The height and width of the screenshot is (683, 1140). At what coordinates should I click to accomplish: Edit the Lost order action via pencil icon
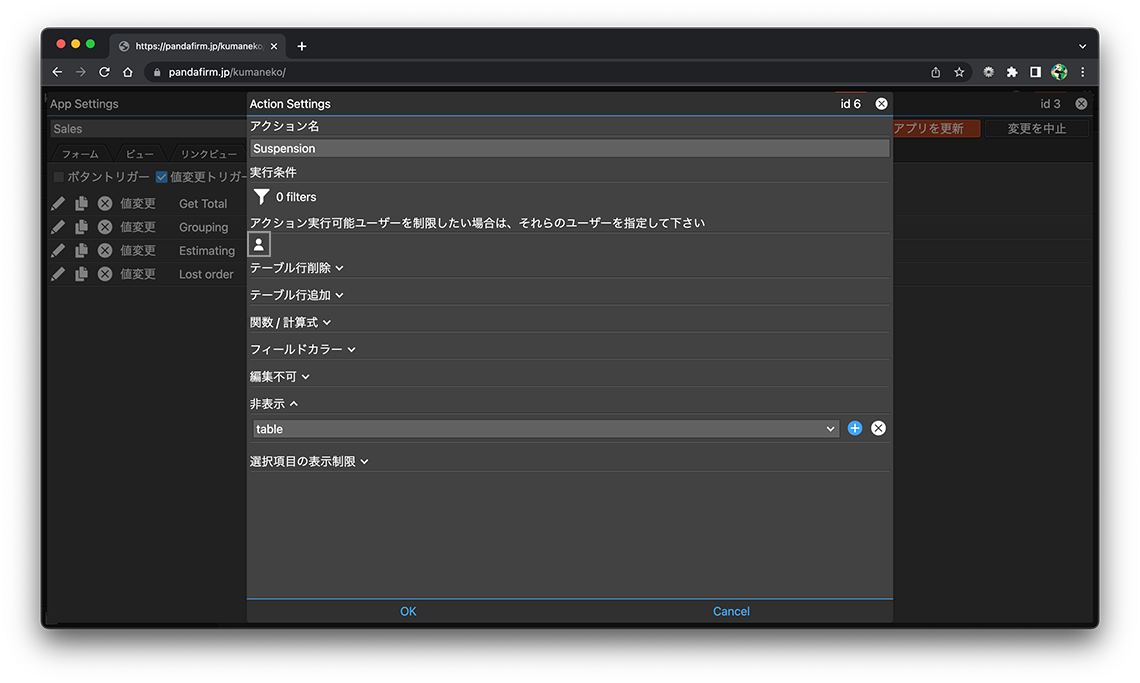click(x=58, y=274)
